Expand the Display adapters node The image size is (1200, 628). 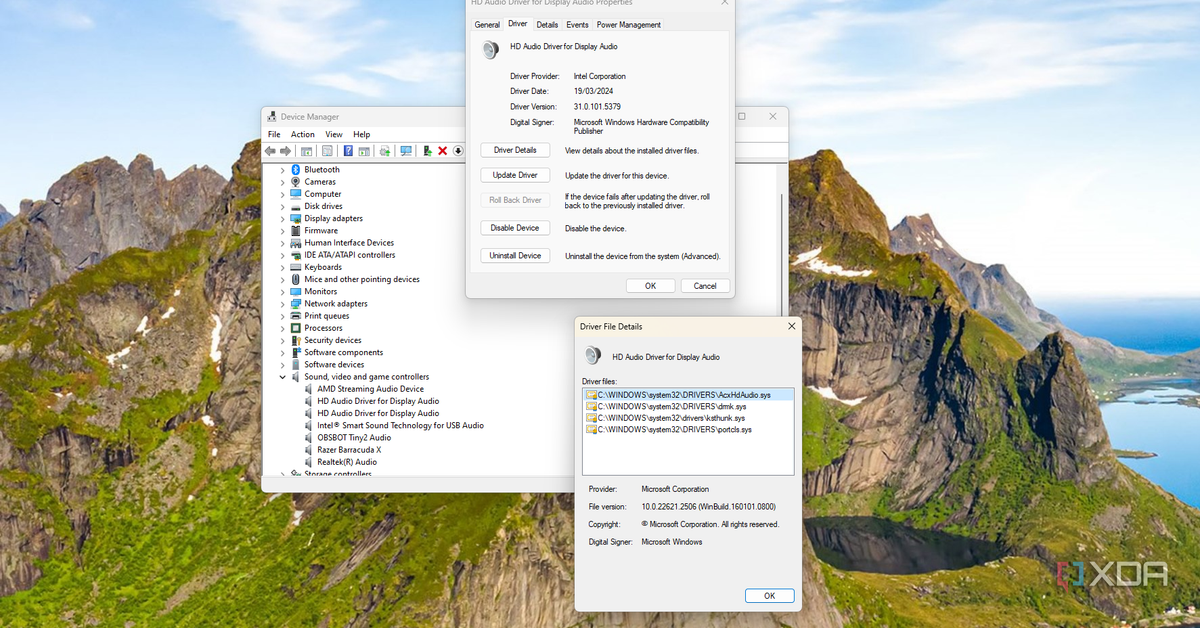point(283,219)
